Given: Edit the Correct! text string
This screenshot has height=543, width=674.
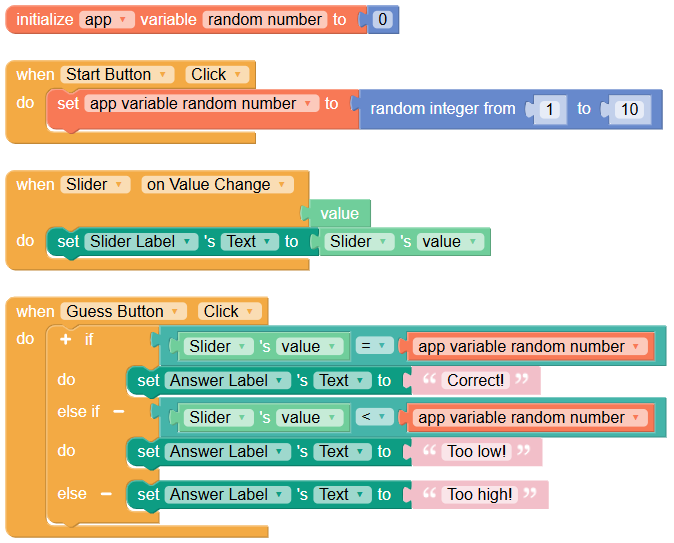Looking at the screenshot, I should [475, 380].
